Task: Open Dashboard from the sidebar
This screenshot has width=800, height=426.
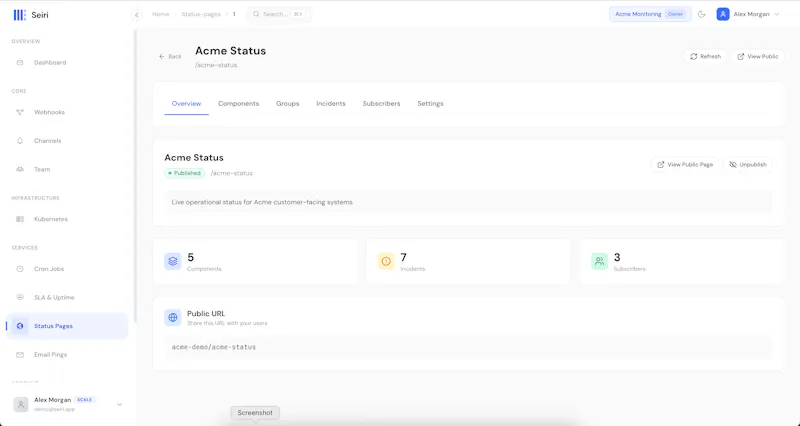Action: tap(66, 63)
